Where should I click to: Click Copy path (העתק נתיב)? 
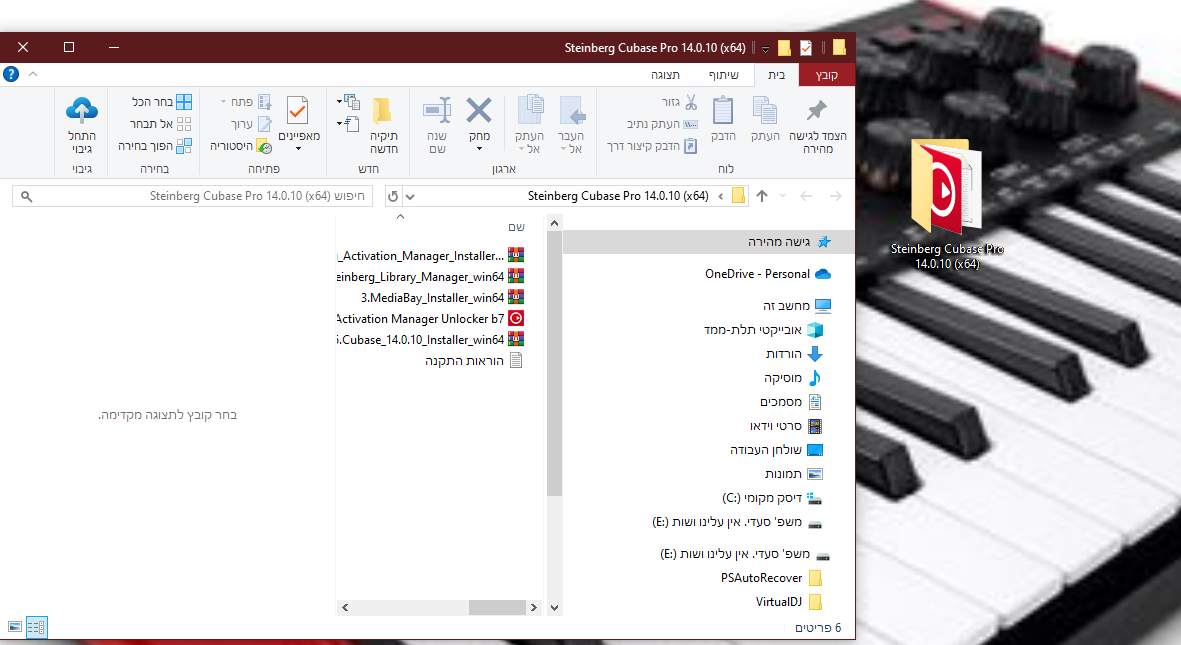(x=662, y=124)
